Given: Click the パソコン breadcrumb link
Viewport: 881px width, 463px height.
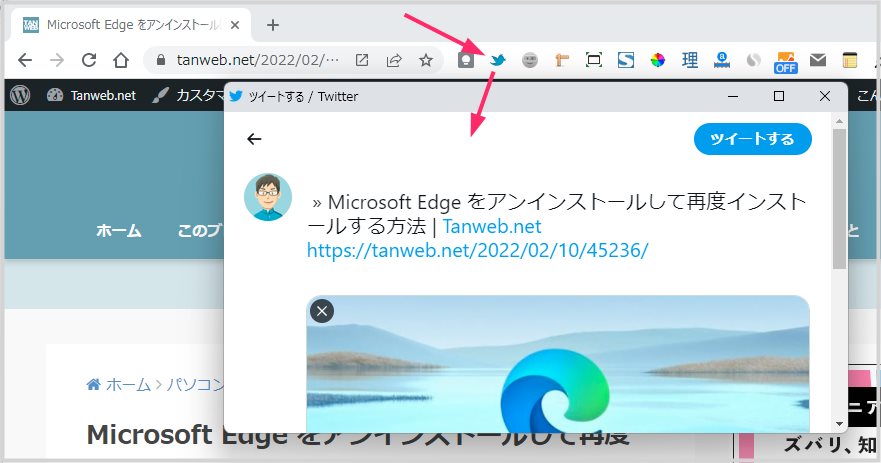Looking at the screenshot, I should pyautogui.click(x=196, y=384).
